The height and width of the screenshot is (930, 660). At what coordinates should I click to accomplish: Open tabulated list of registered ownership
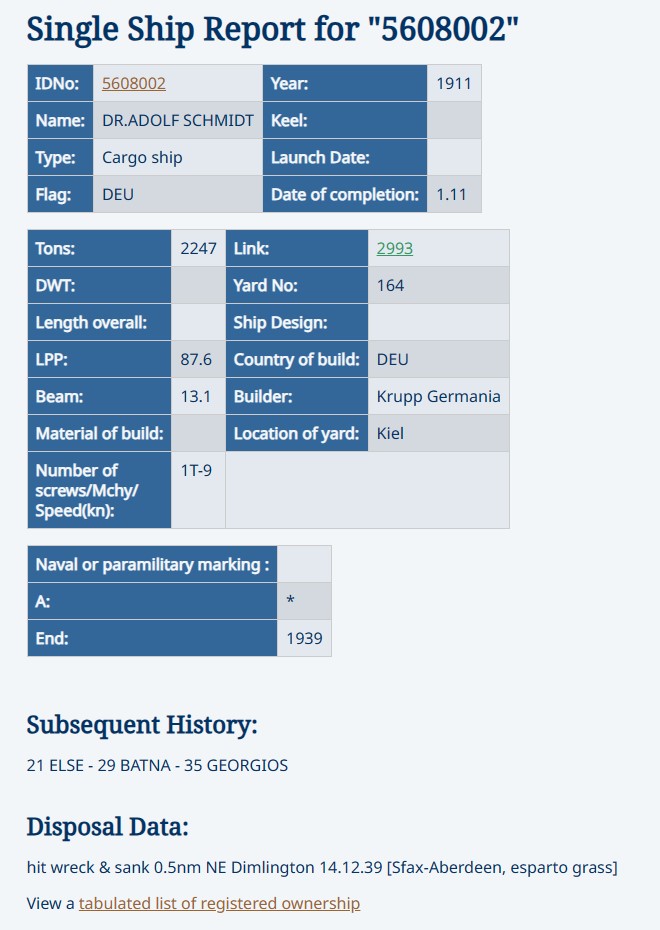[219, 903]
